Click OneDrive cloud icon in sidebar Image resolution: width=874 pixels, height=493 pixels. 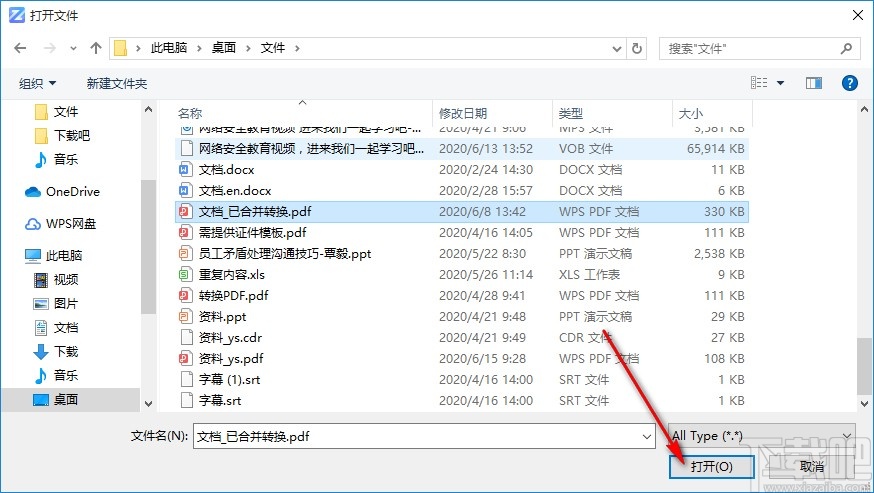(x=33, y=192)
